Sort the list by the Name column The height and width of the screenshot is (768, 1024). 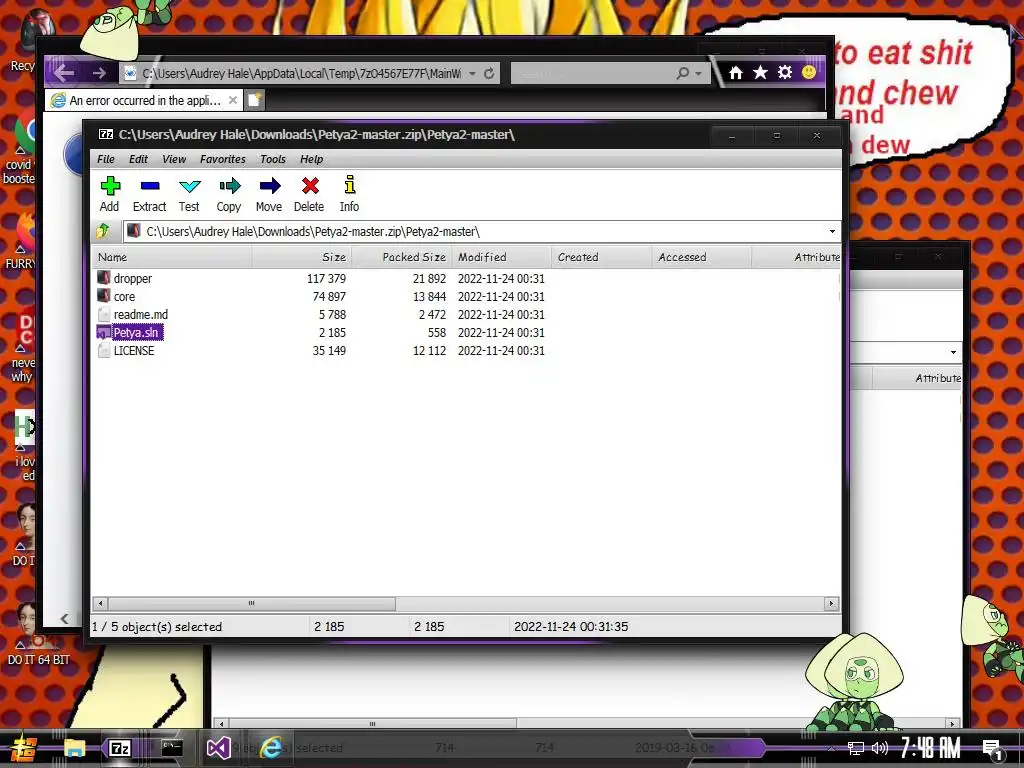point(172,257)
